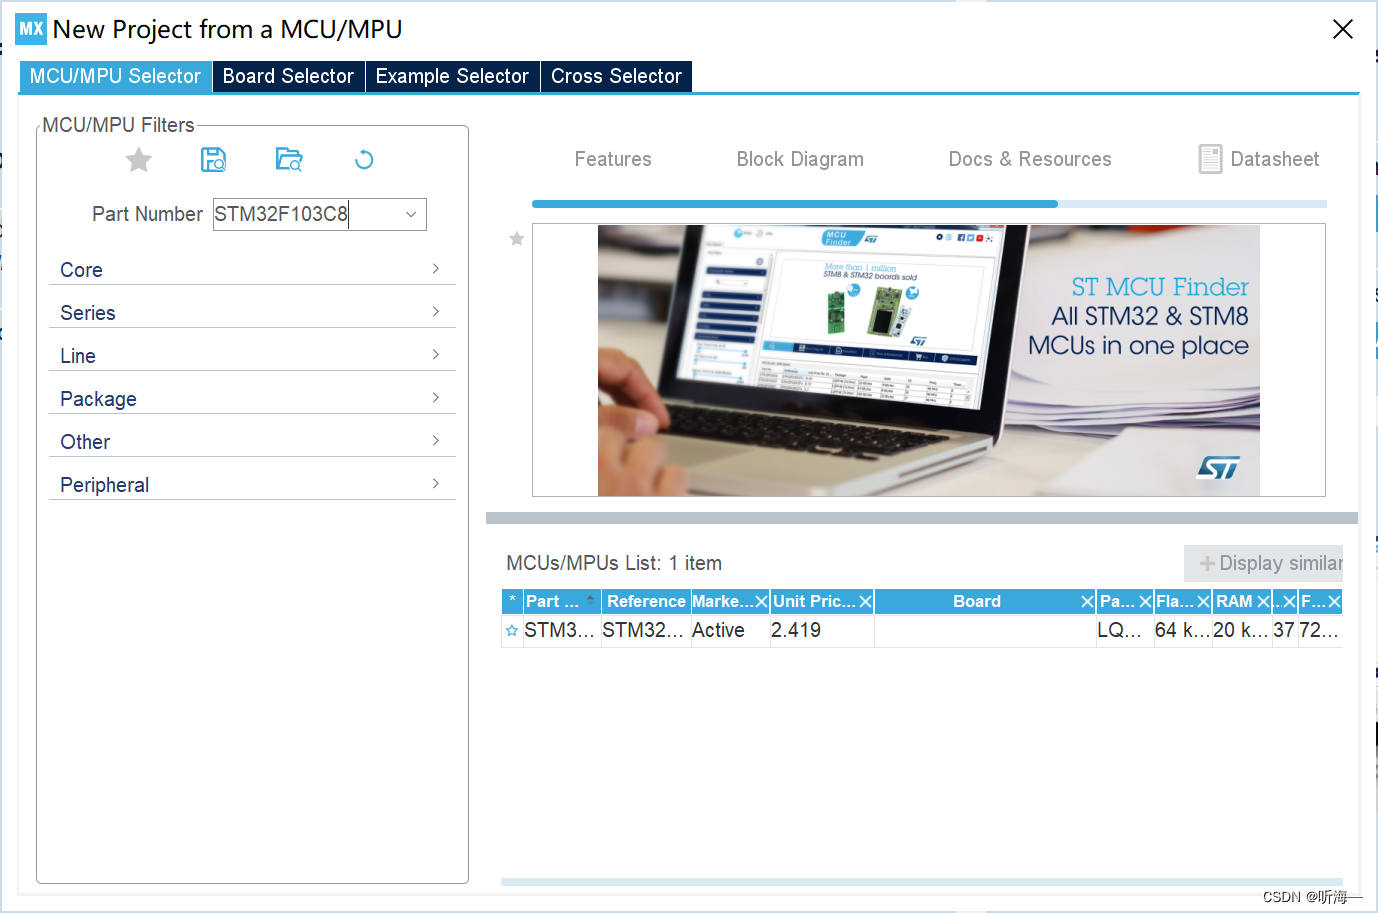This screenshot has width=1378, height=913.
Task: Load a saved search via the folder icon
Action: 289,160
